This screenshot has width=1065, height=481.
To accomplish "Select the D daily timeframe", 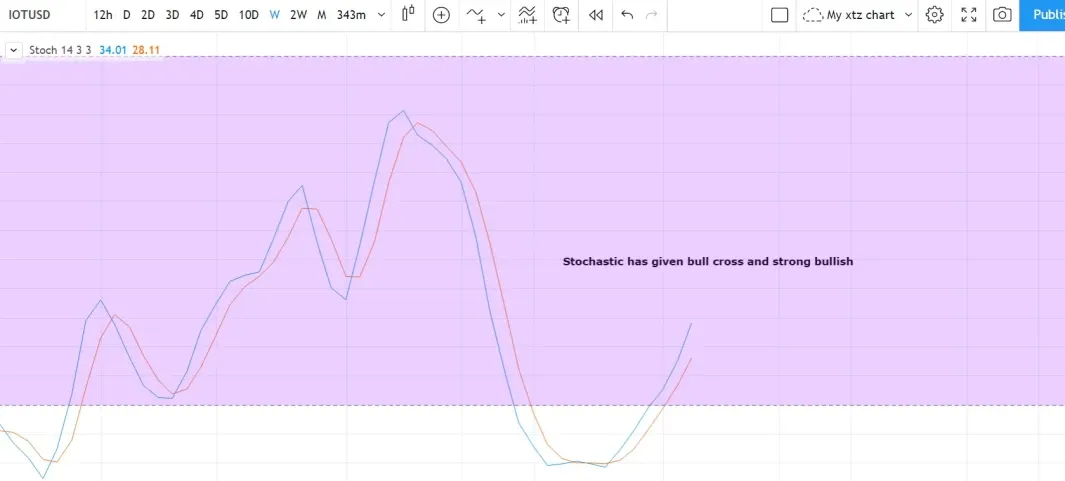I will coord(126,15).
